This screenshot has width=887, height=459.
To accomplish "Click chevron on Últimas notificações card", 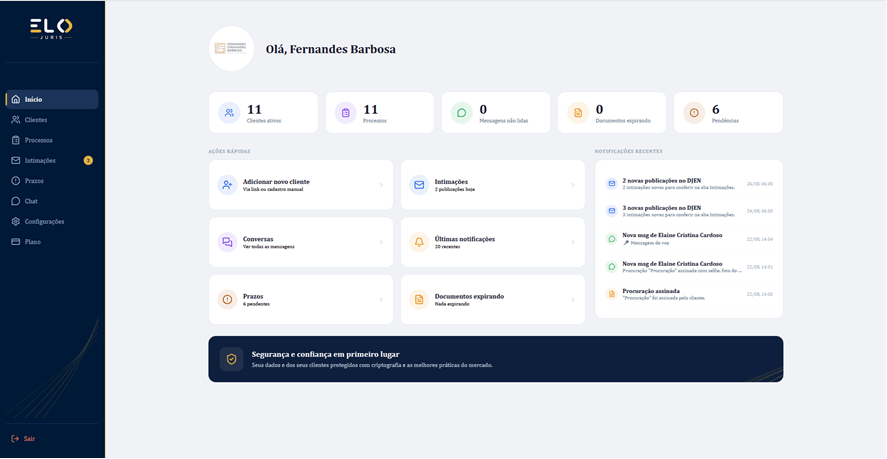I will coord(573,242).
